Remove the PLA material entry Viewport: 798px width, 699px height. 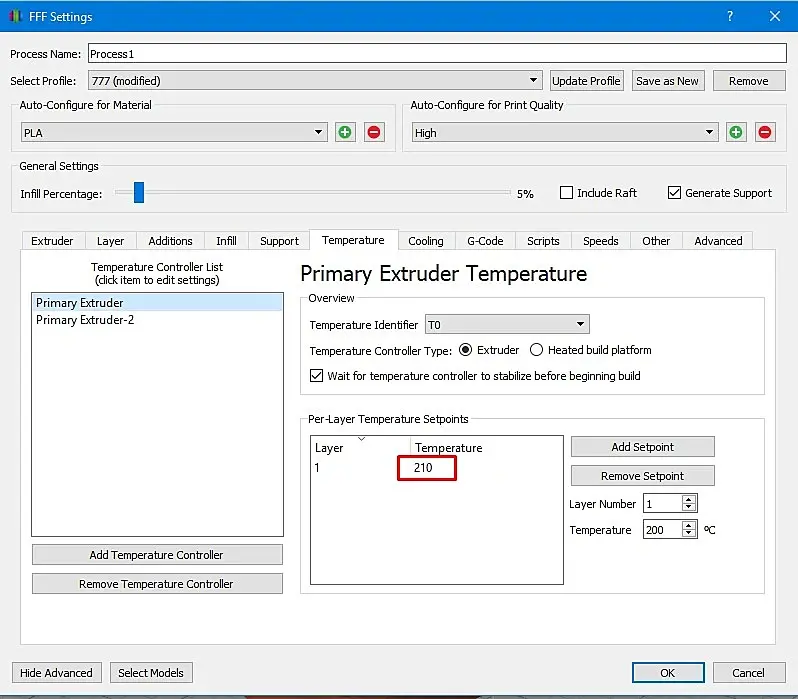click(x=374, y=132)
